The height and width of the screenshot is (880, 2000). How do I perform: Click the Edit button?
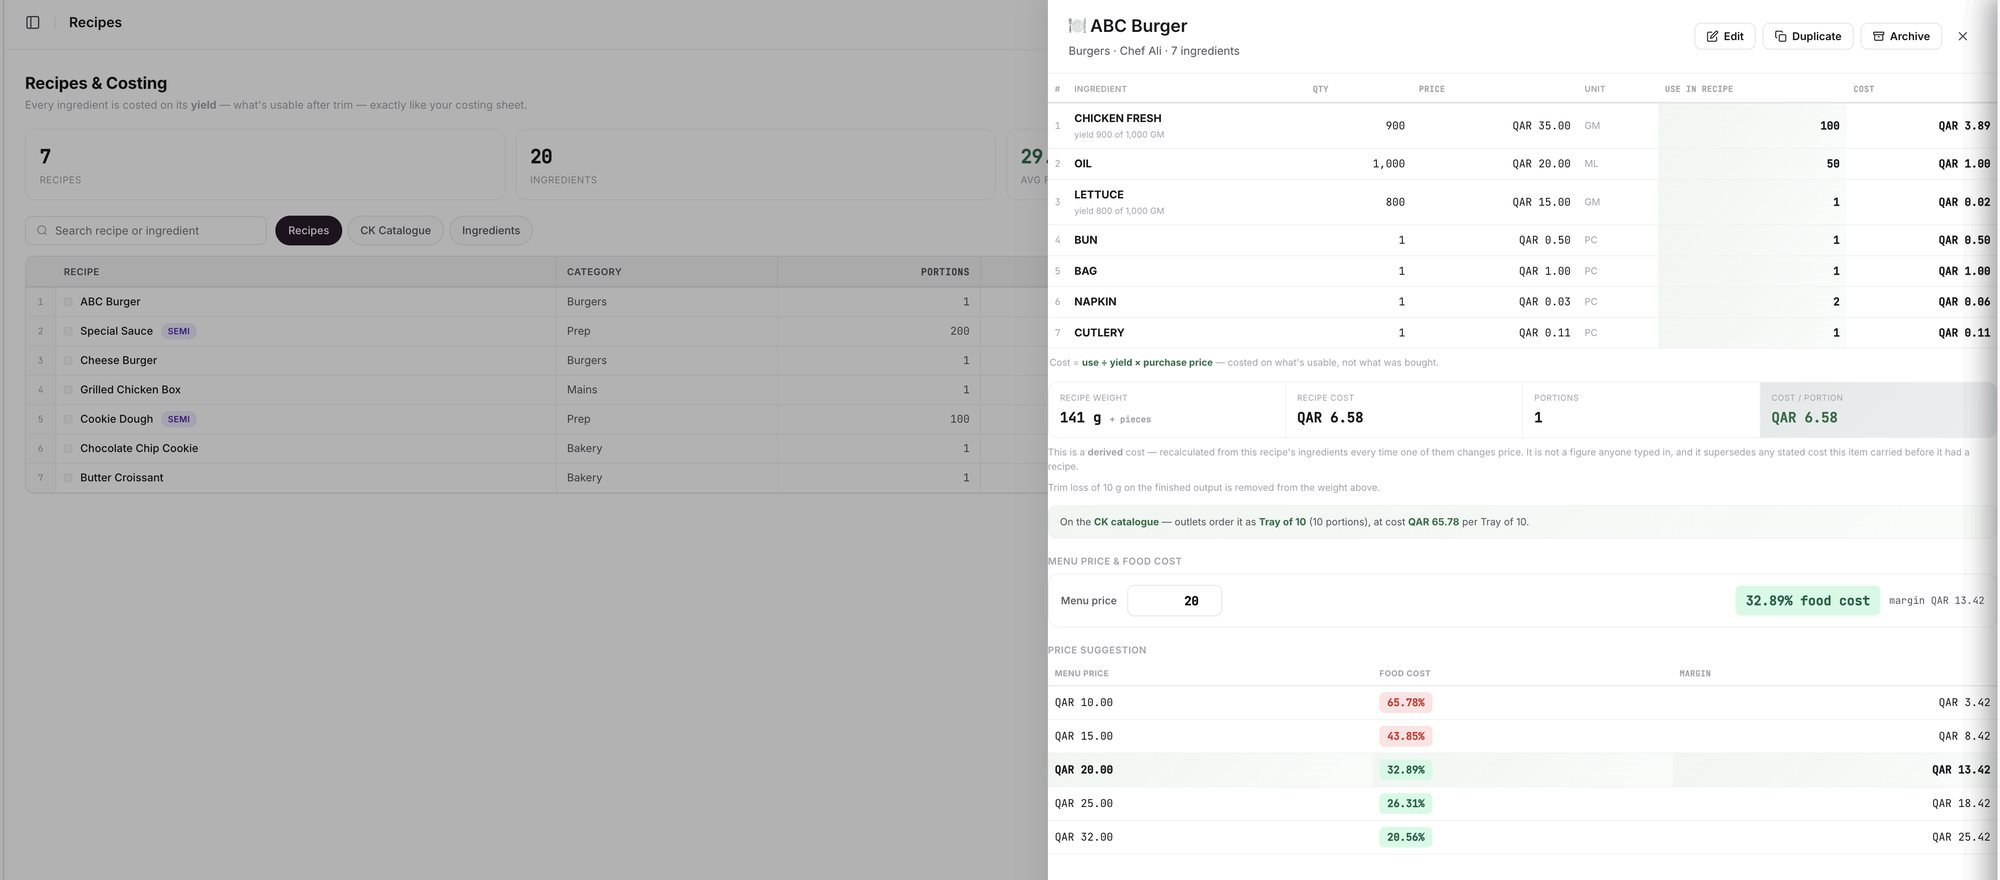click(1724, 36)
